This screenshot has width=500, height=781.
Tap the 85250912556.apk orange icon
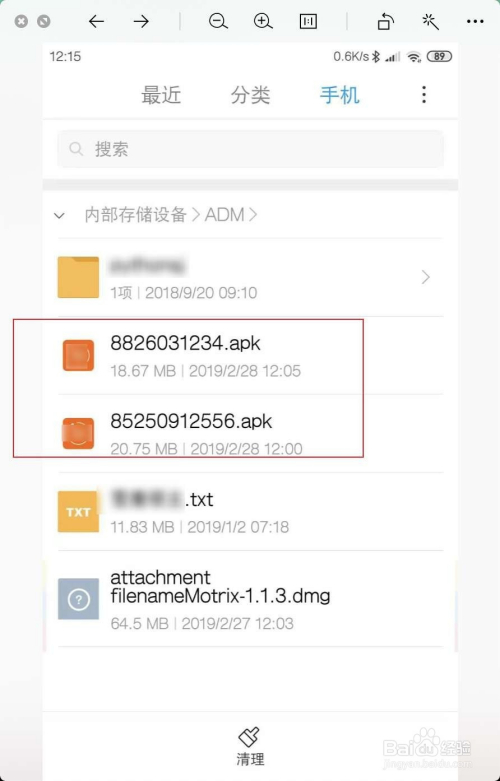pos(78,433)
